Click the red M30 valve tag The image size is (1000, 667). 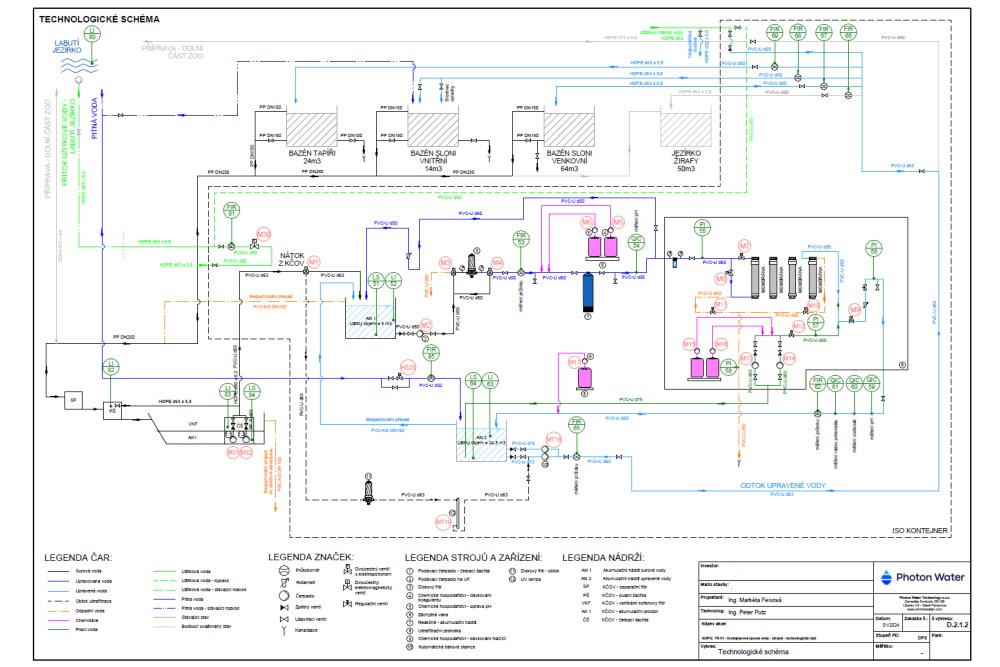click(x=264, y=234)
